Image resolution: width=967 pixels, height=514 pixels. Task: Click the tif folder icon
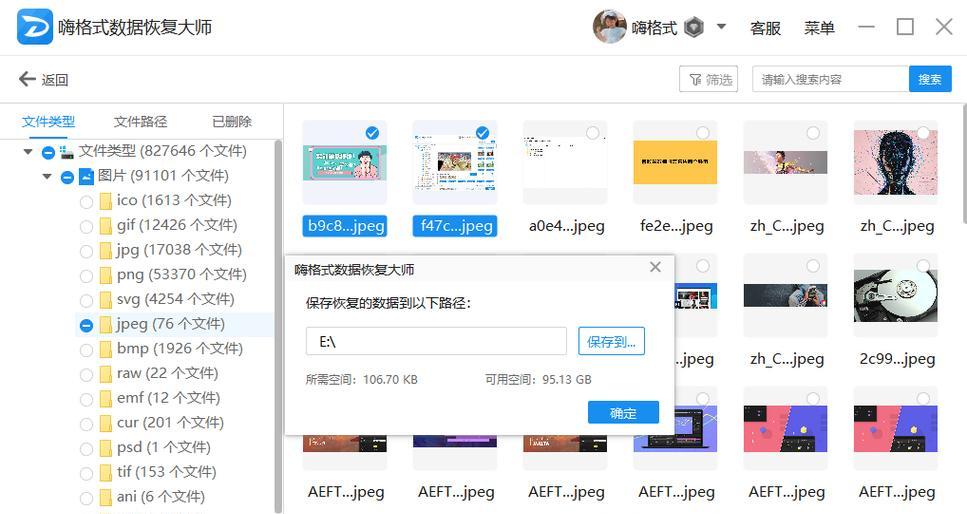(105, 473)
